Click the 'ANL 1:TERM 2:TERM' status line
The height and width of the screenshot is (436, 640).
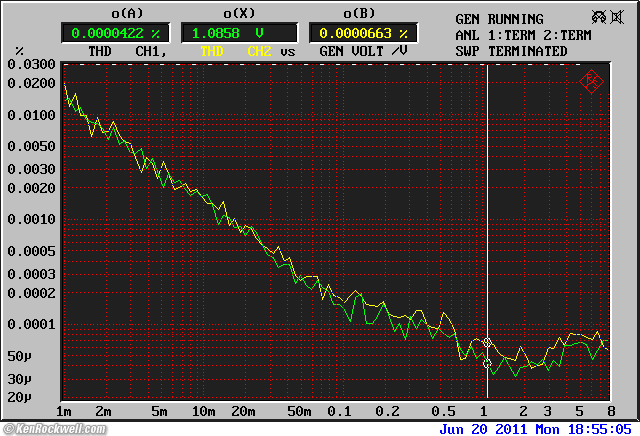pyautogui.click(x=523, y=36)
